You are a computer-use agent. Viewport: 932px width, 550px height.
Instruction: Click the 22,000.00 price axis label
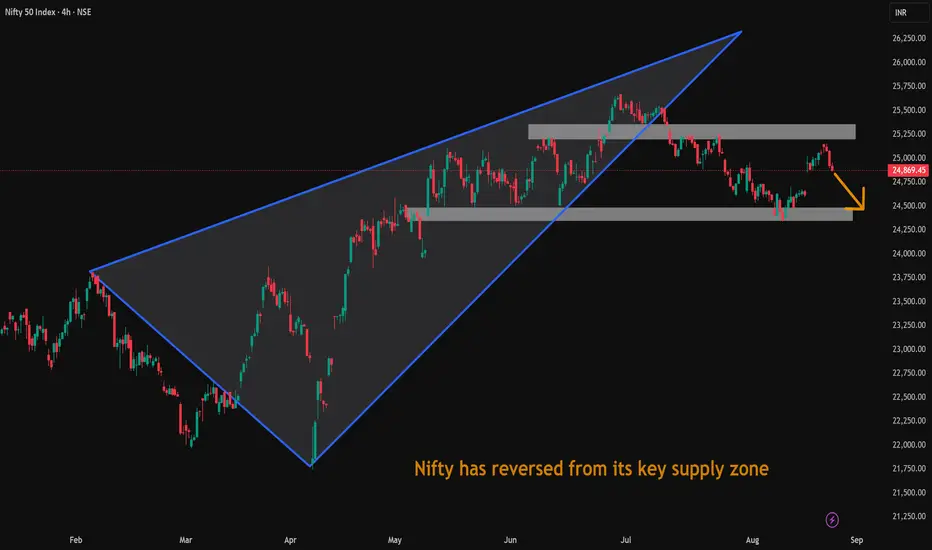coord(909,444)
